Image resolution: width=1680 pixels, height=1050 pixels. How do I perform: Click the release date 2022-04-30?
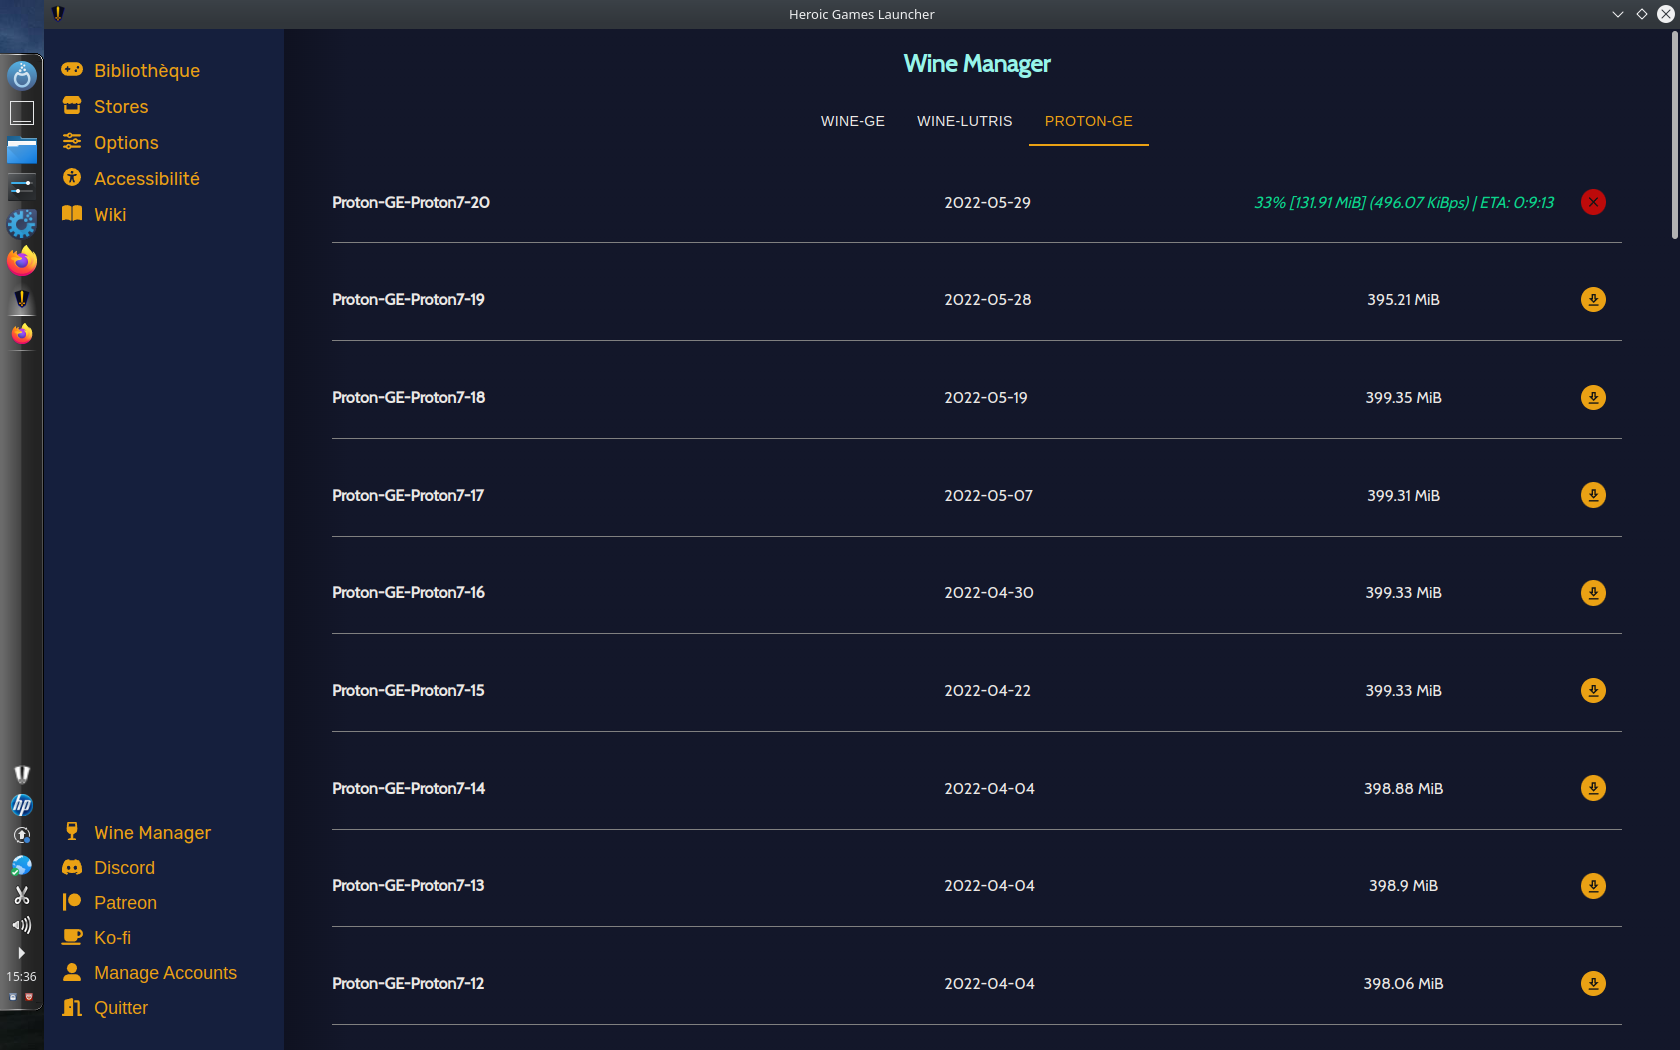[989, 593]
